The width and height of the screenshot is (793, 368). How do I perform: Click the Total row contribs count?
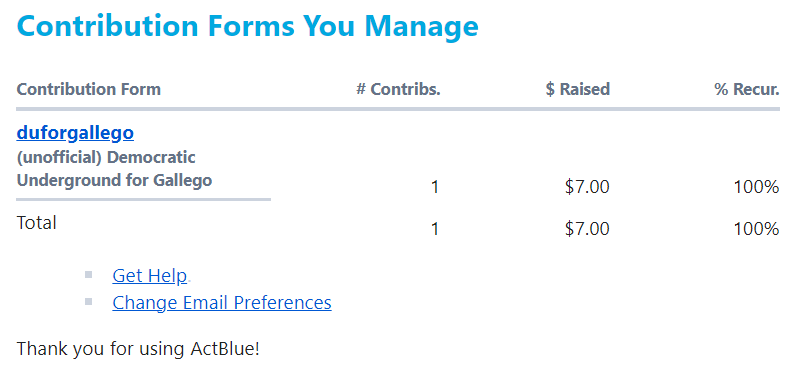click(434, 229)
